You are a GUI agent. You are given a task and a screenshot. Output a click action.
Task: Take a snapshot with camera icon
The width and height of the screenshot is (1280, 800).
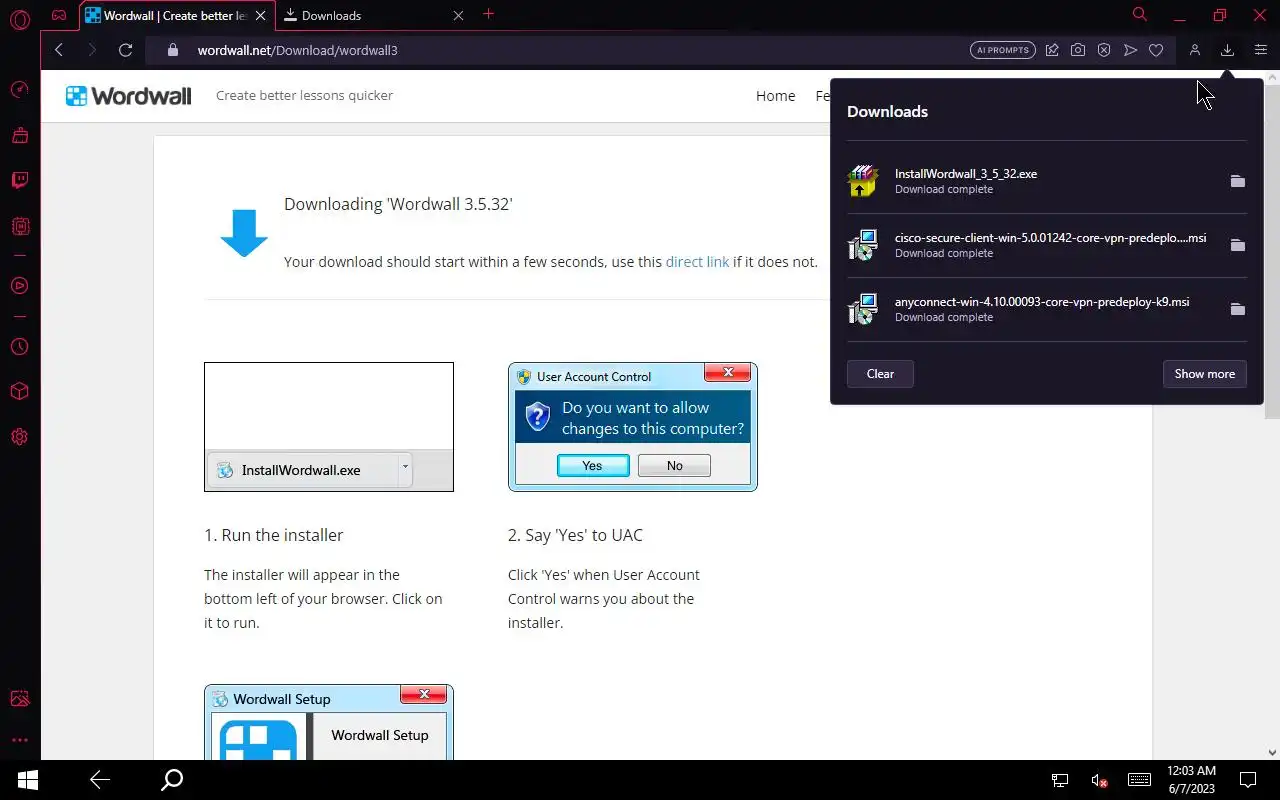pyautogui.click(x=1078, y=50)
